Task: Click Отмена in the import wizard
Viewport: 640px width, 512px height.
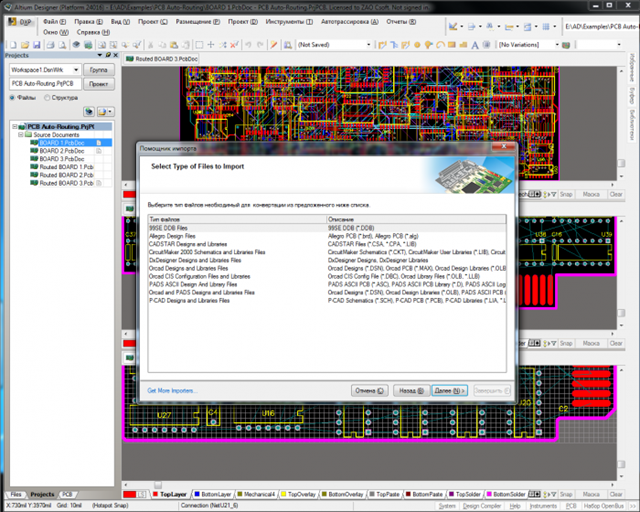Action: click(x=369, y=391)
